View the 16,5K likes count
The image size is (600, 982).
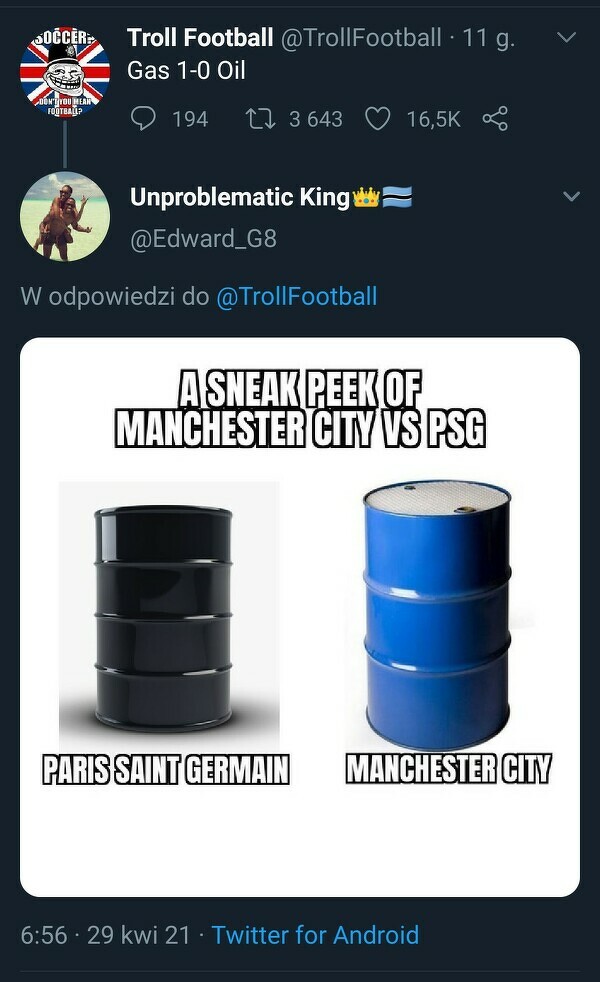tap(433, 119)
